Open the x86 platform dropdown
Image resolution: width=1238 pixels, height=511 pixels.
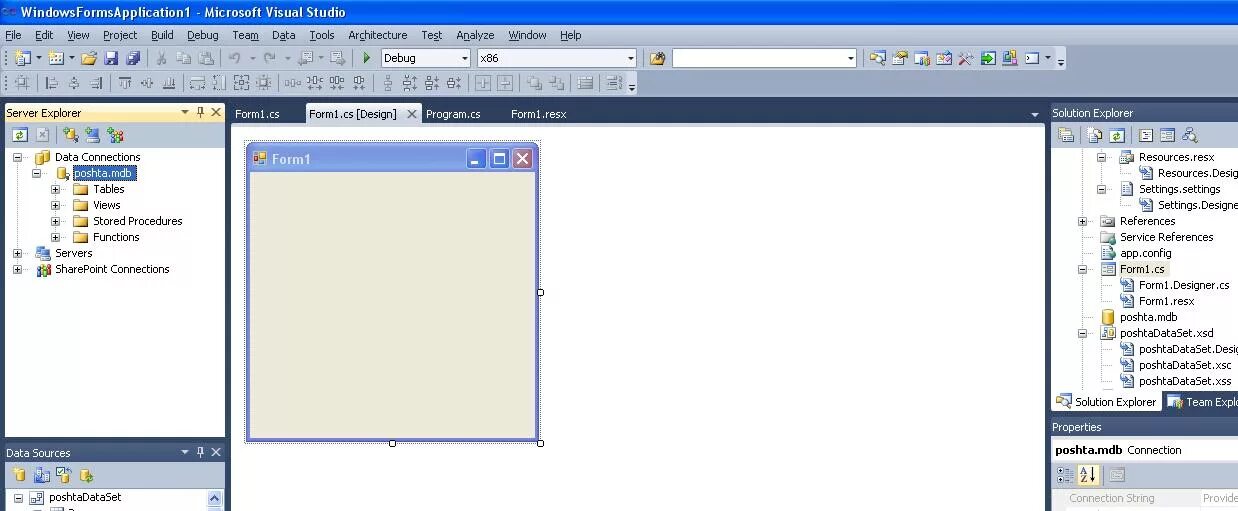pos(630,58)
